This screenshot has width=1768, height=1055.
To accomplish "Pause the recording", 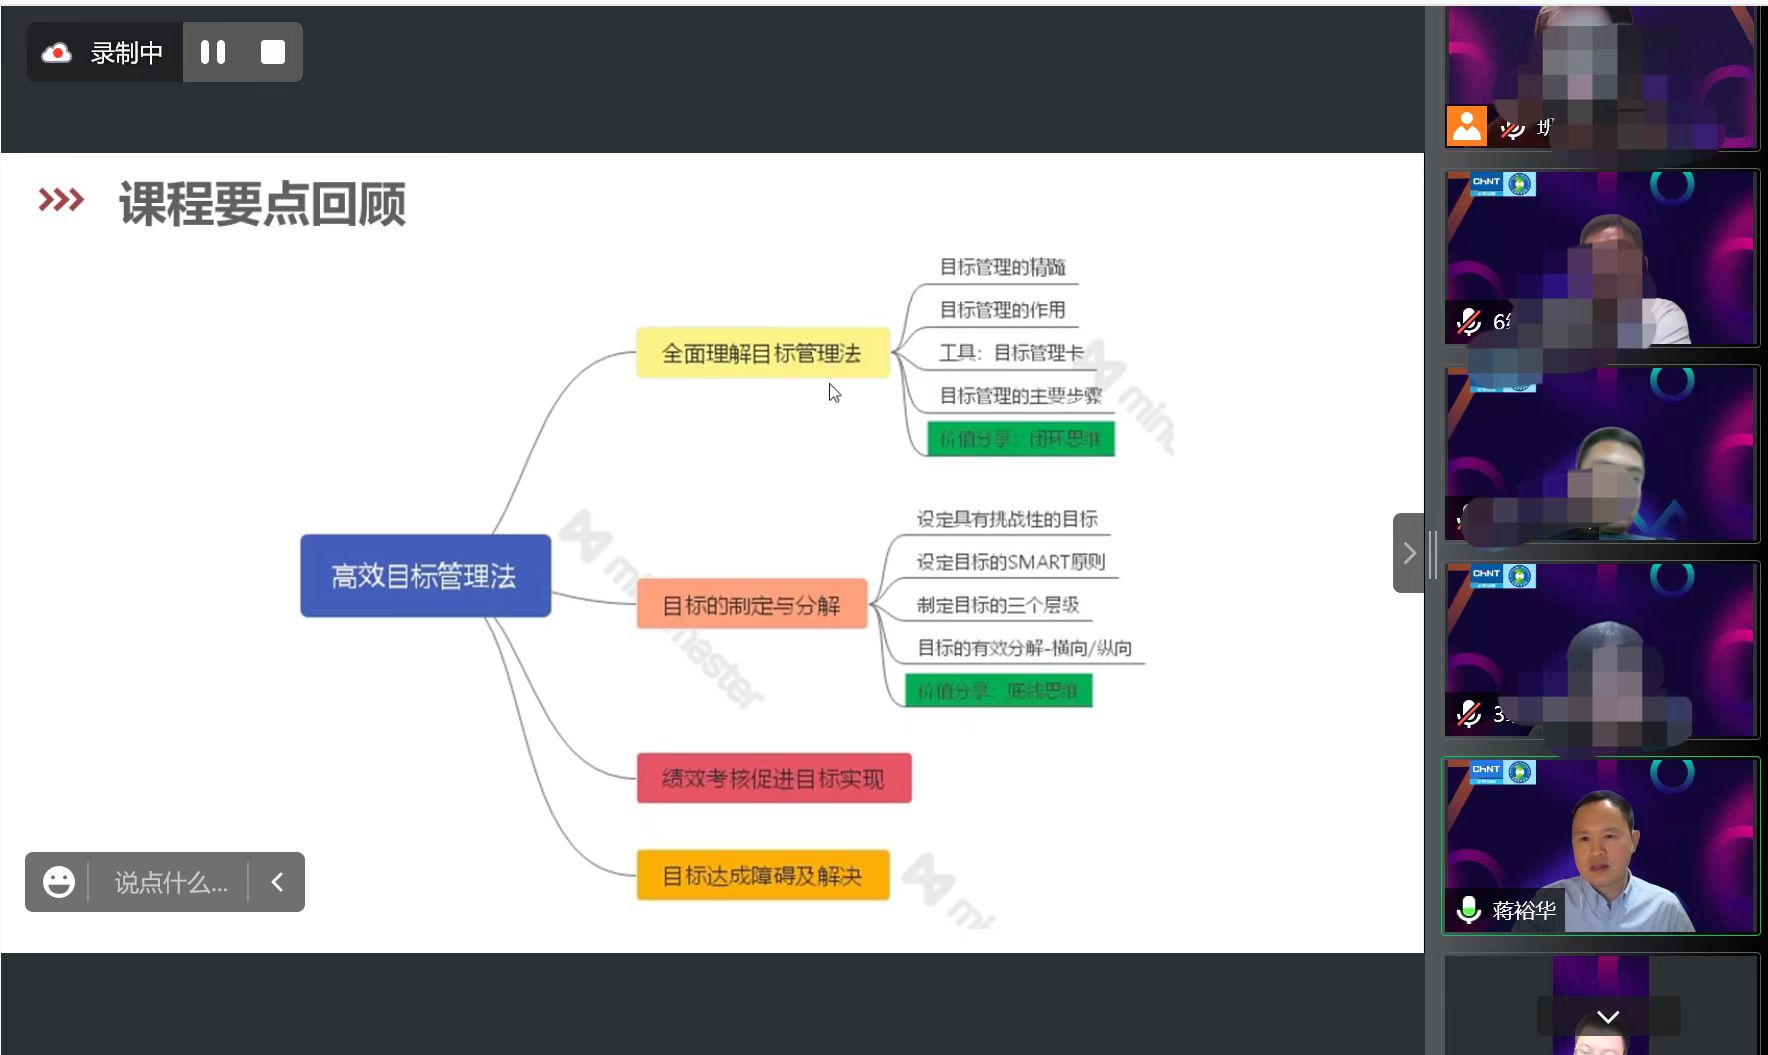I will point(213,52).
